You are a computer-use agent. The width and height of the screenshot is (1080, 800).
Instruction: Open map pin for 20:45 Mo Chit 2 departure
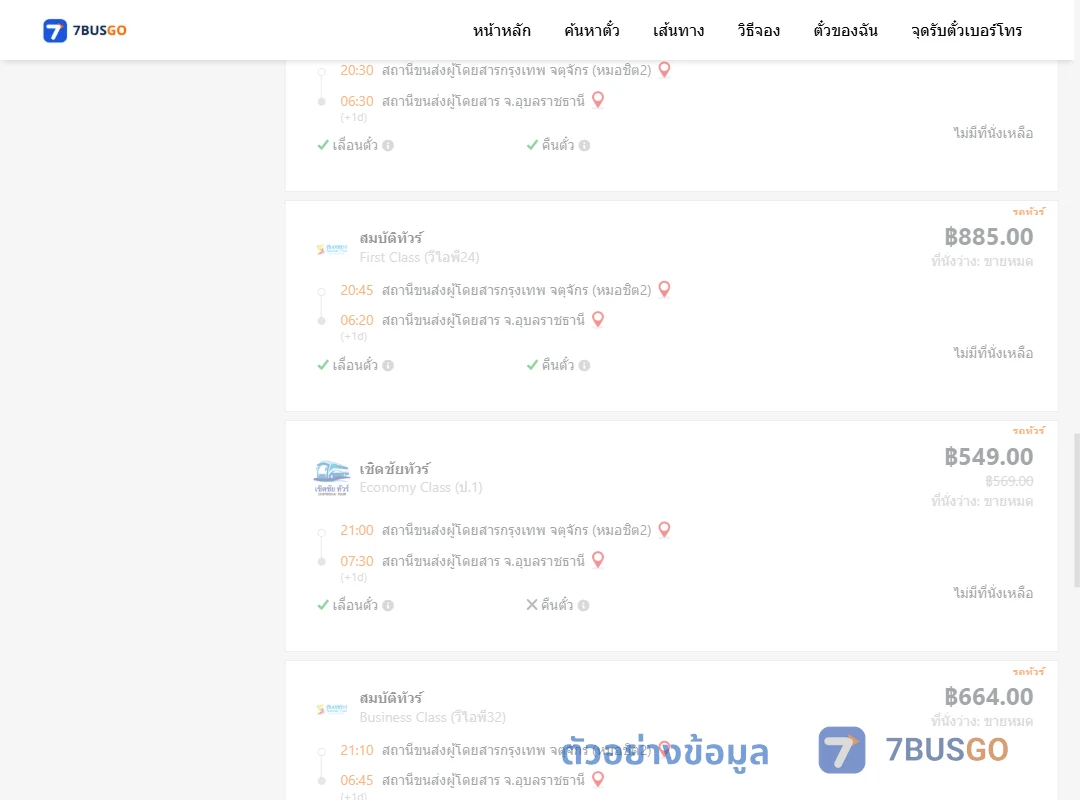(x=665, y=289)
